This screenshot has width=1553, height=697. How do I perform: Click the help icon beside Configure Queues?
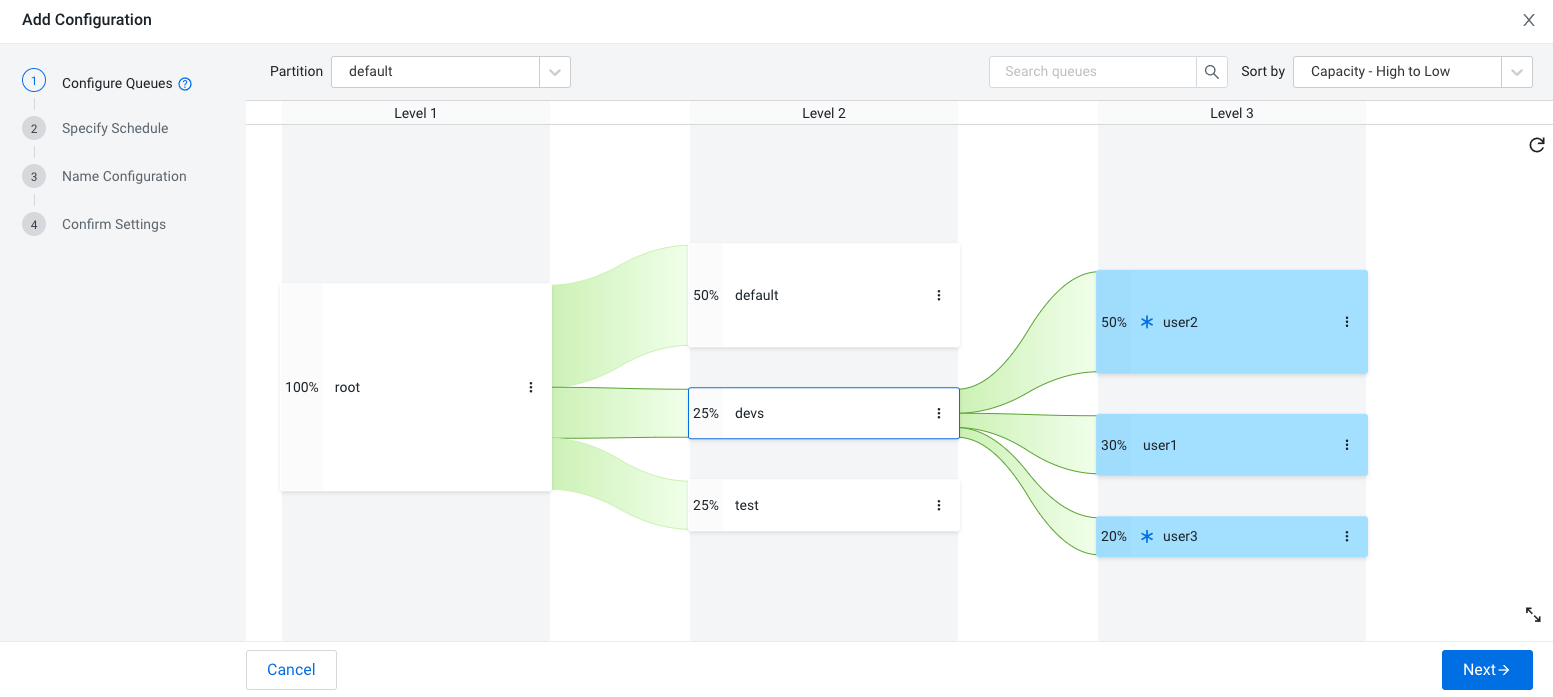(x=185, y=84)
